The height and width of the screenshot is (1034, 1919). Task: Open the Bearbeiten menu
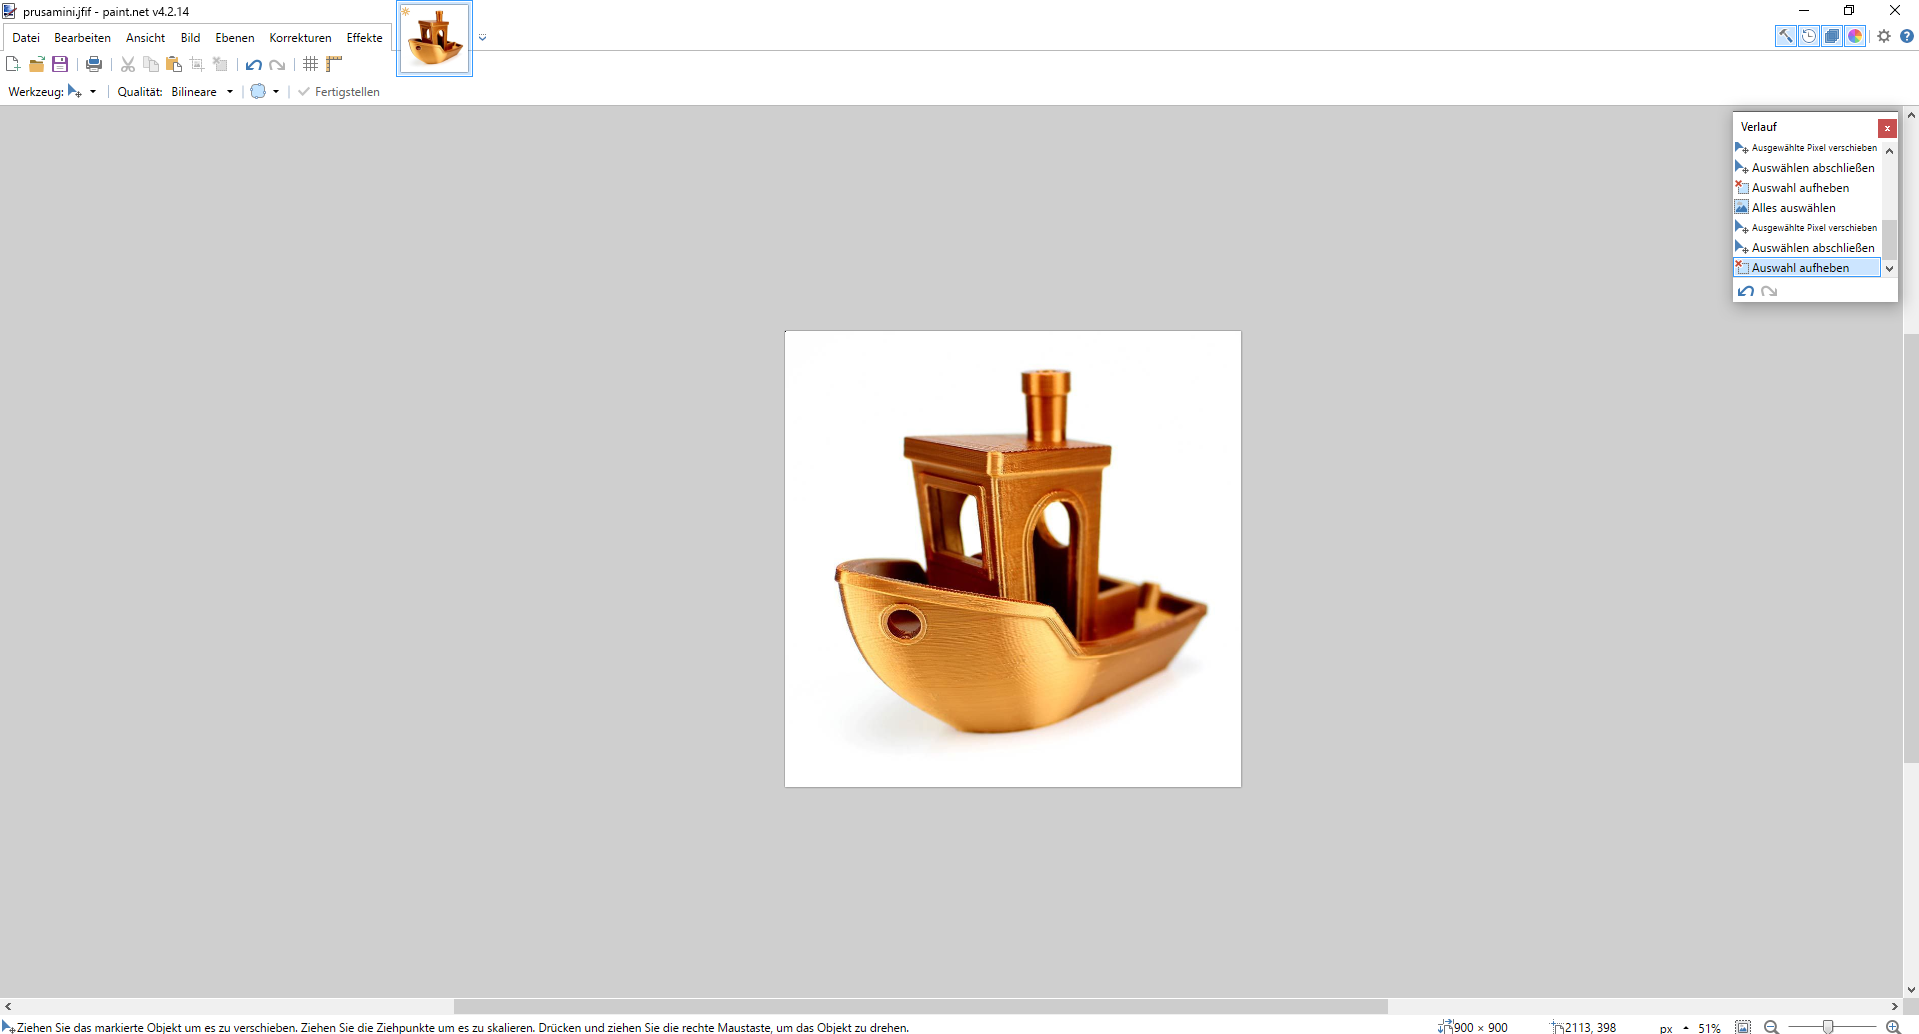click(x=82, y=38)
